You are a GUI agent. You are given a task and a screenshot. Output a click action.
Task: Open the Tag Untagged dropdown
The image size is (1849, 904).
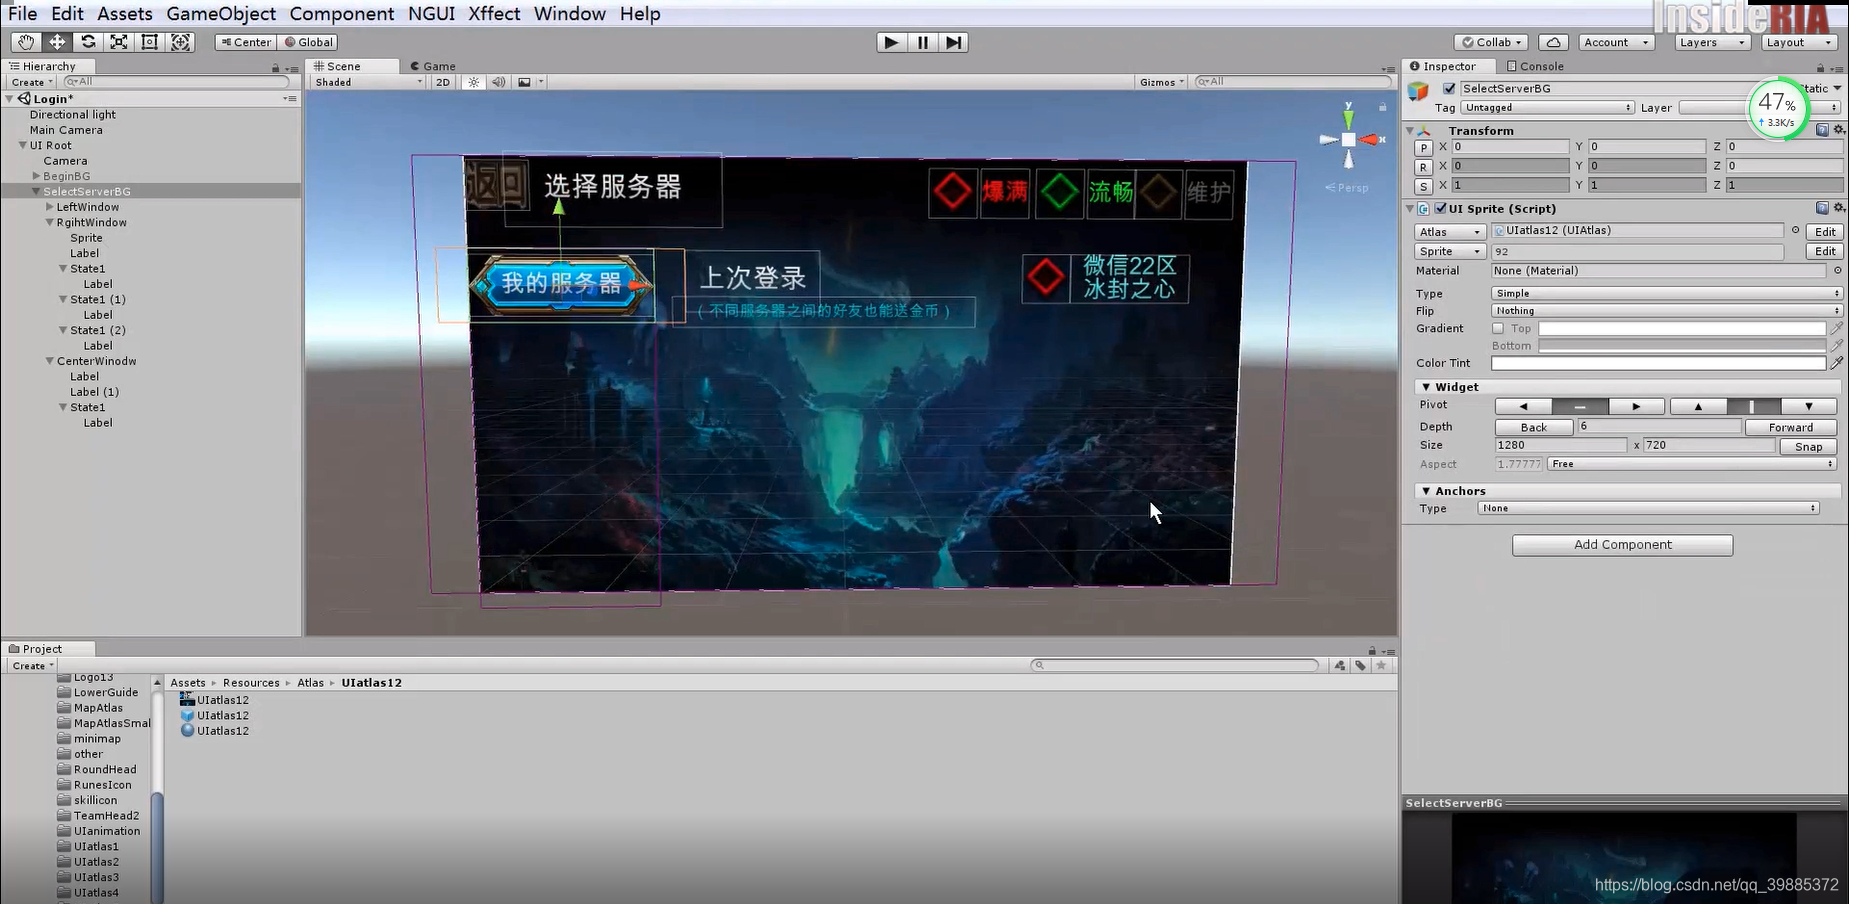point(1547,107)
